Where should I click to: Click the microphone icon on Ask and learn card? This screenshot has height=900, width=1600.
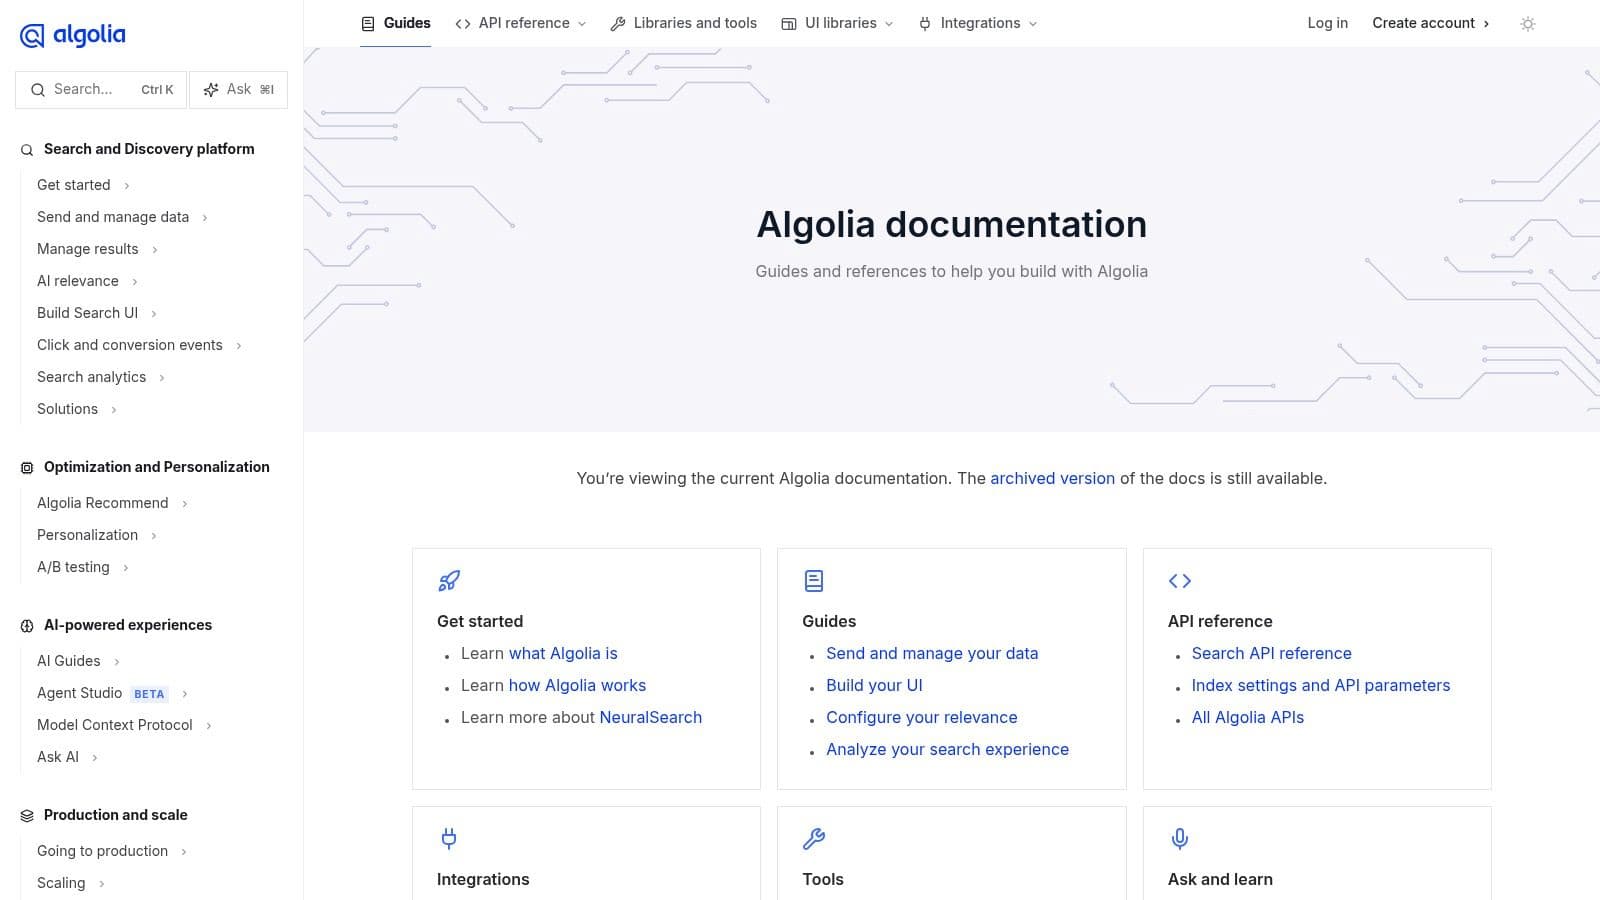click(1180, 838)
